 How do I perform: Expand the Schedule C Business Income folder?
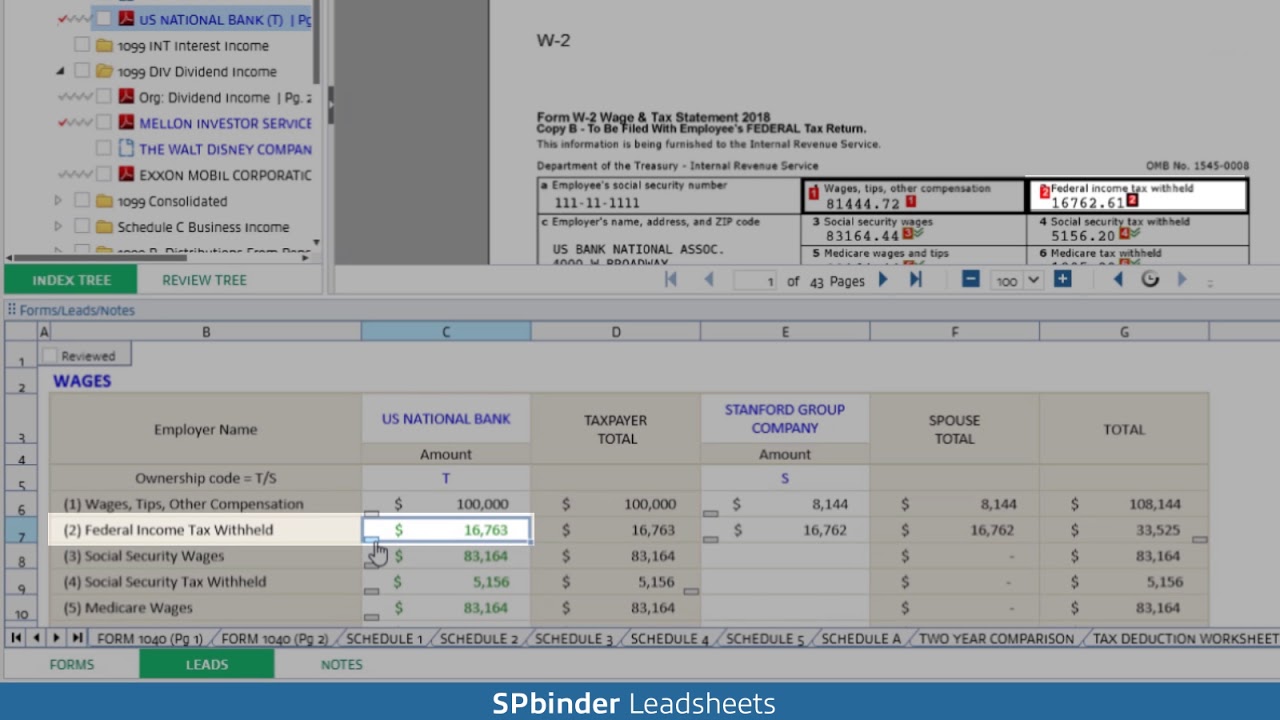pos(58,227)
